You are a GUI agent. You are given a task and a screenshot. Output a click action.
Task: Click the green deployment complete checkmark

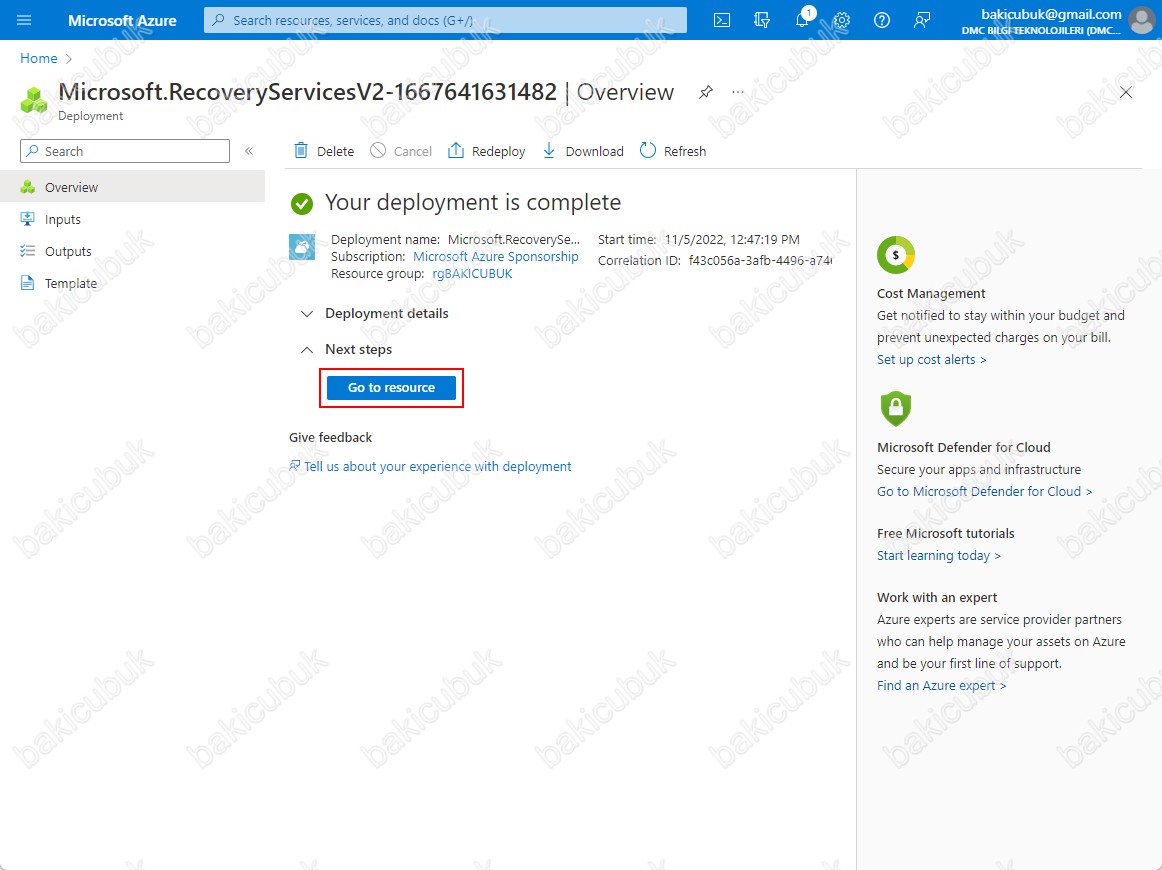302,203
